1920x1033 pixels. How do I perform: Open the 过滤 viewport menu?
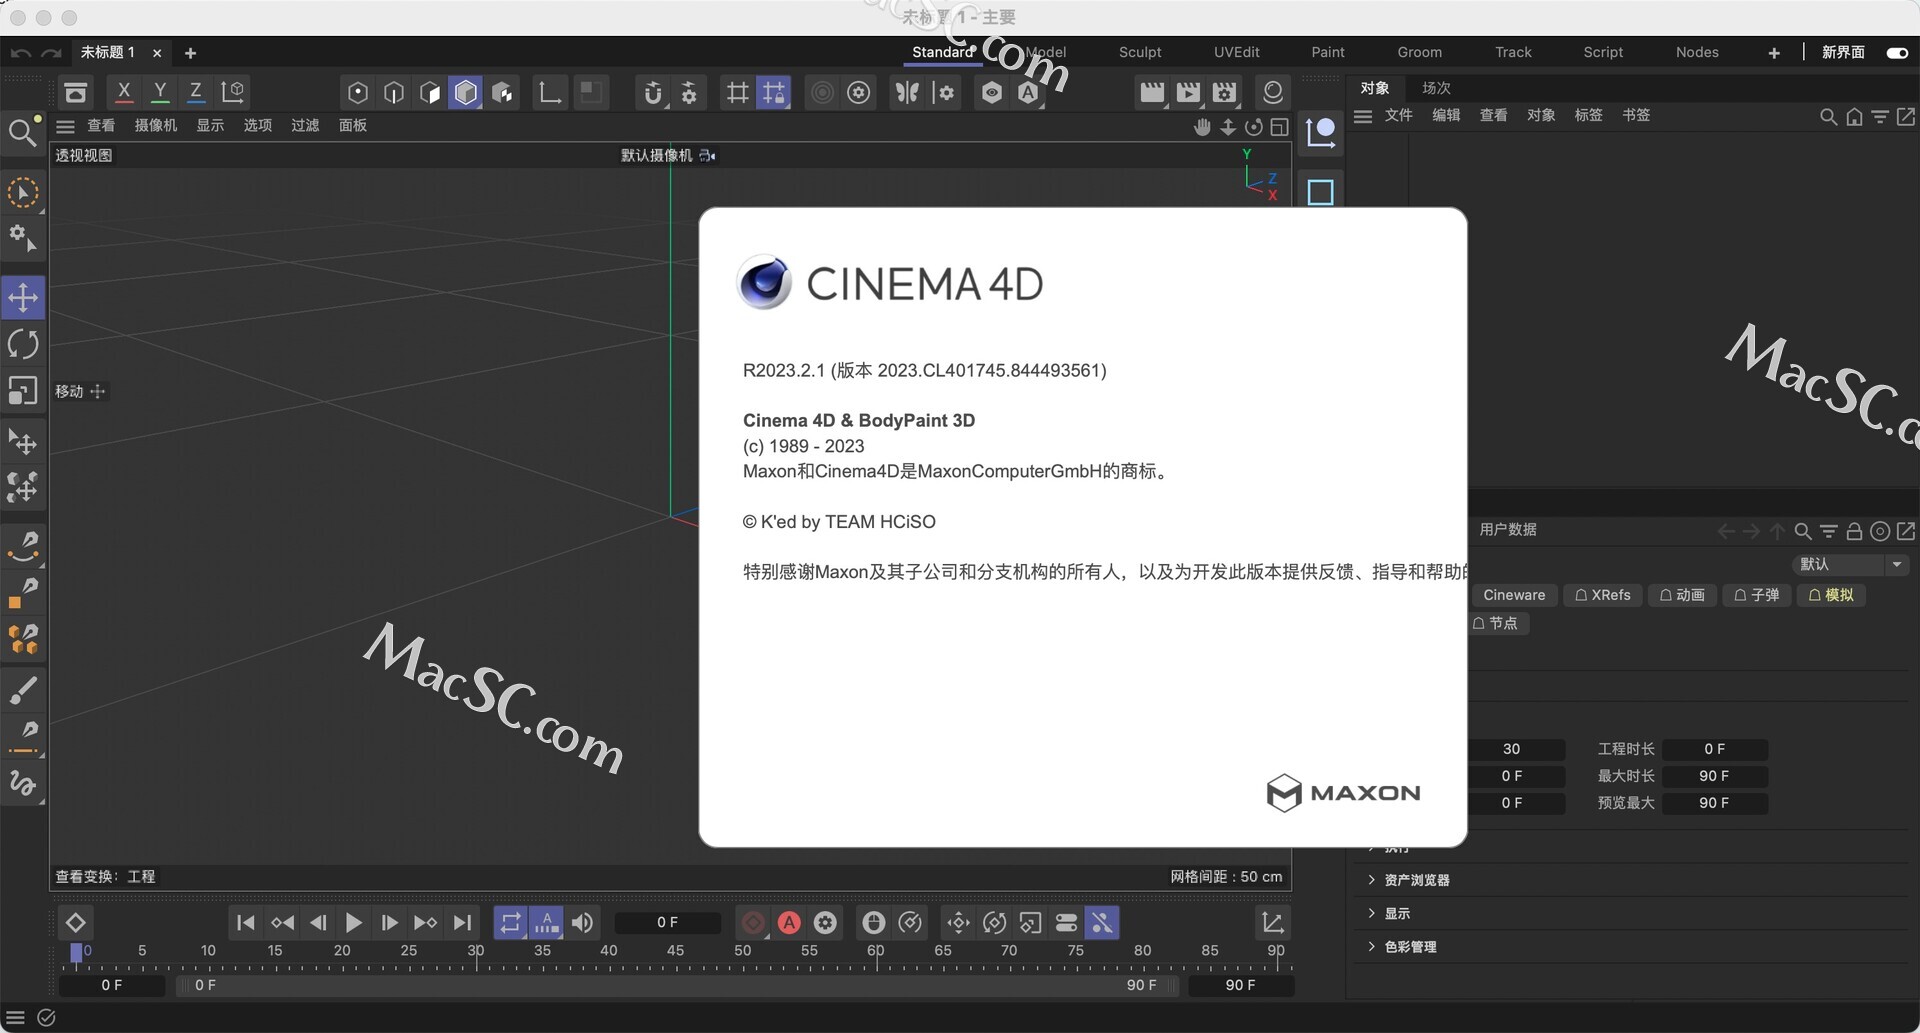tap(305, 125)
